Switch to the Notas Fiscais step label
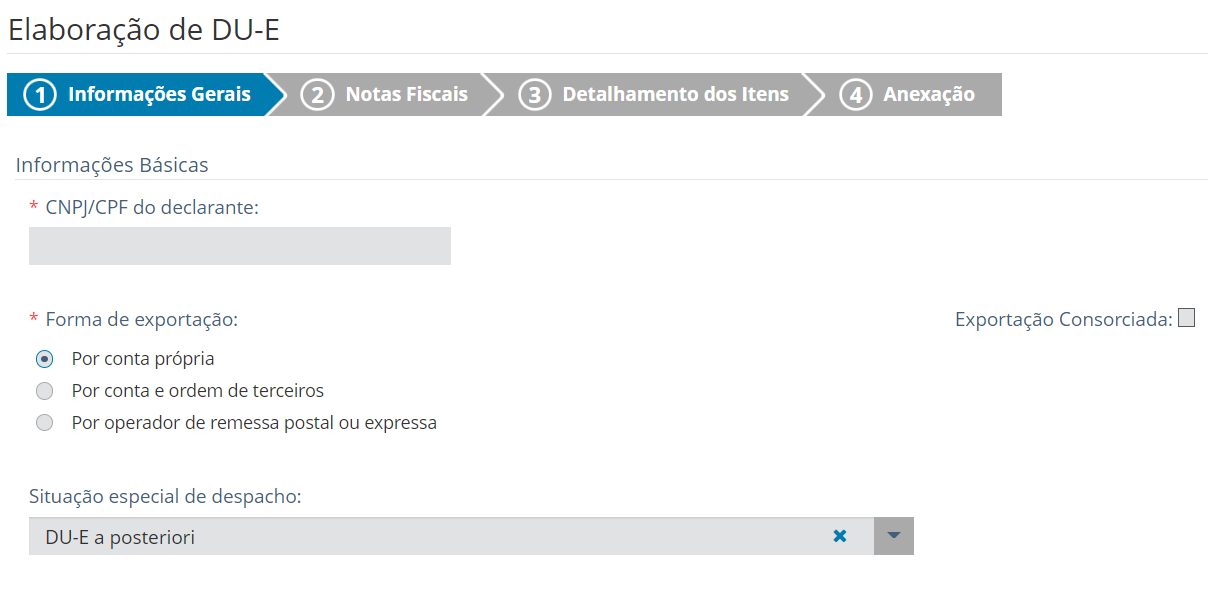1208x602 pixels. tap(406, 95)
